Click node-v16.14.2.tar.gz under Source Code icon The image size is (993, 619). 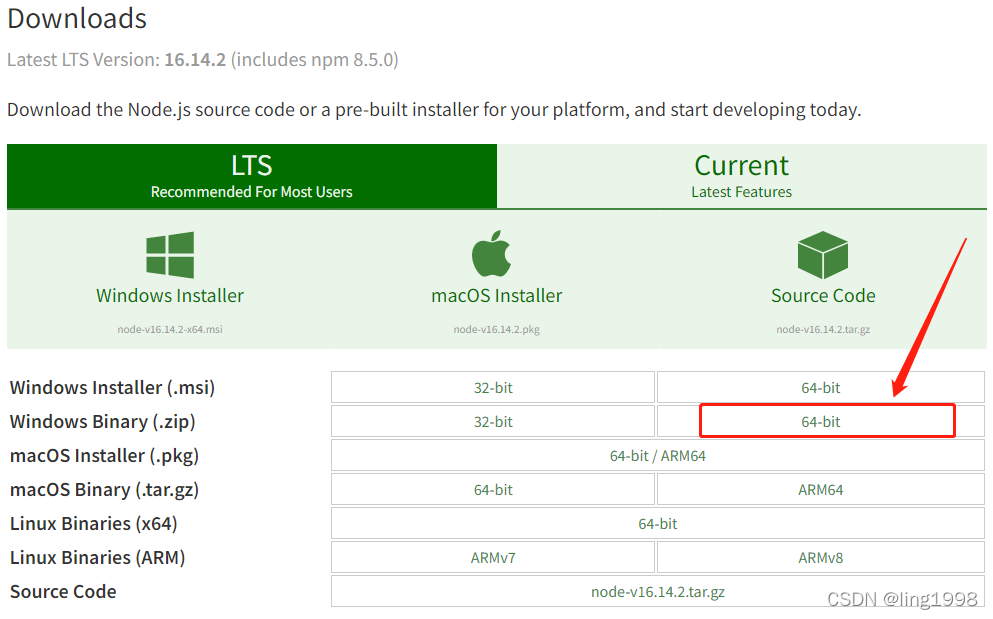pyautogui.click(x=823, y=329)
